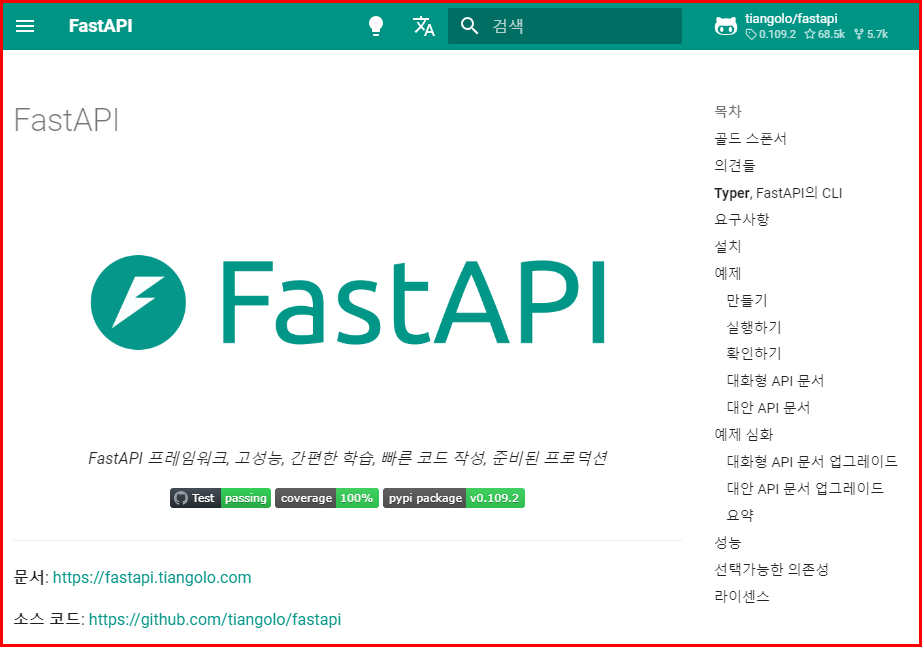Open the hamburger navigation menu
Viewport: 922px width, 647px height.
click(x=25, y=26)
